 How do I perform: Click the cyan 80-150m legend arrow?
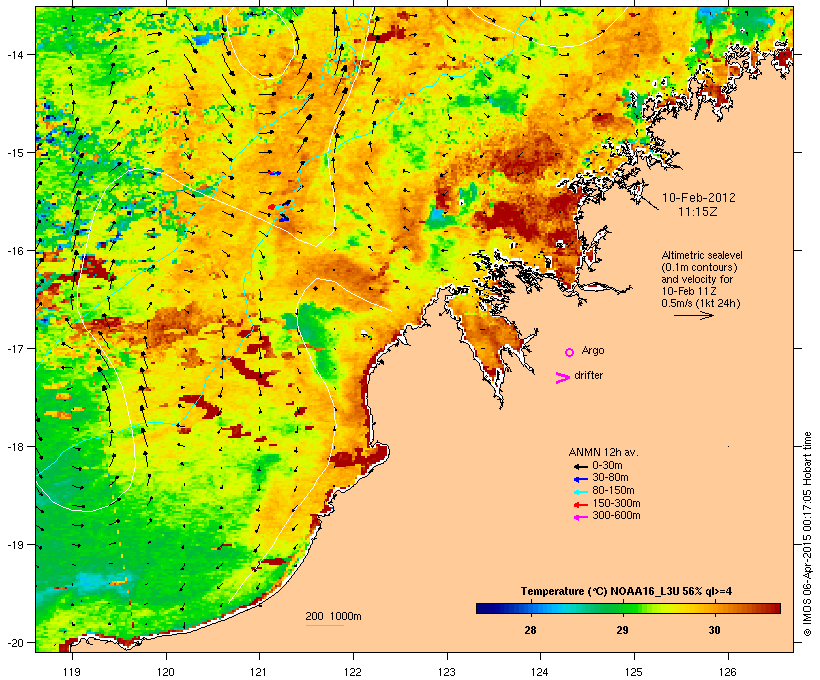click(x=581, y=492)
